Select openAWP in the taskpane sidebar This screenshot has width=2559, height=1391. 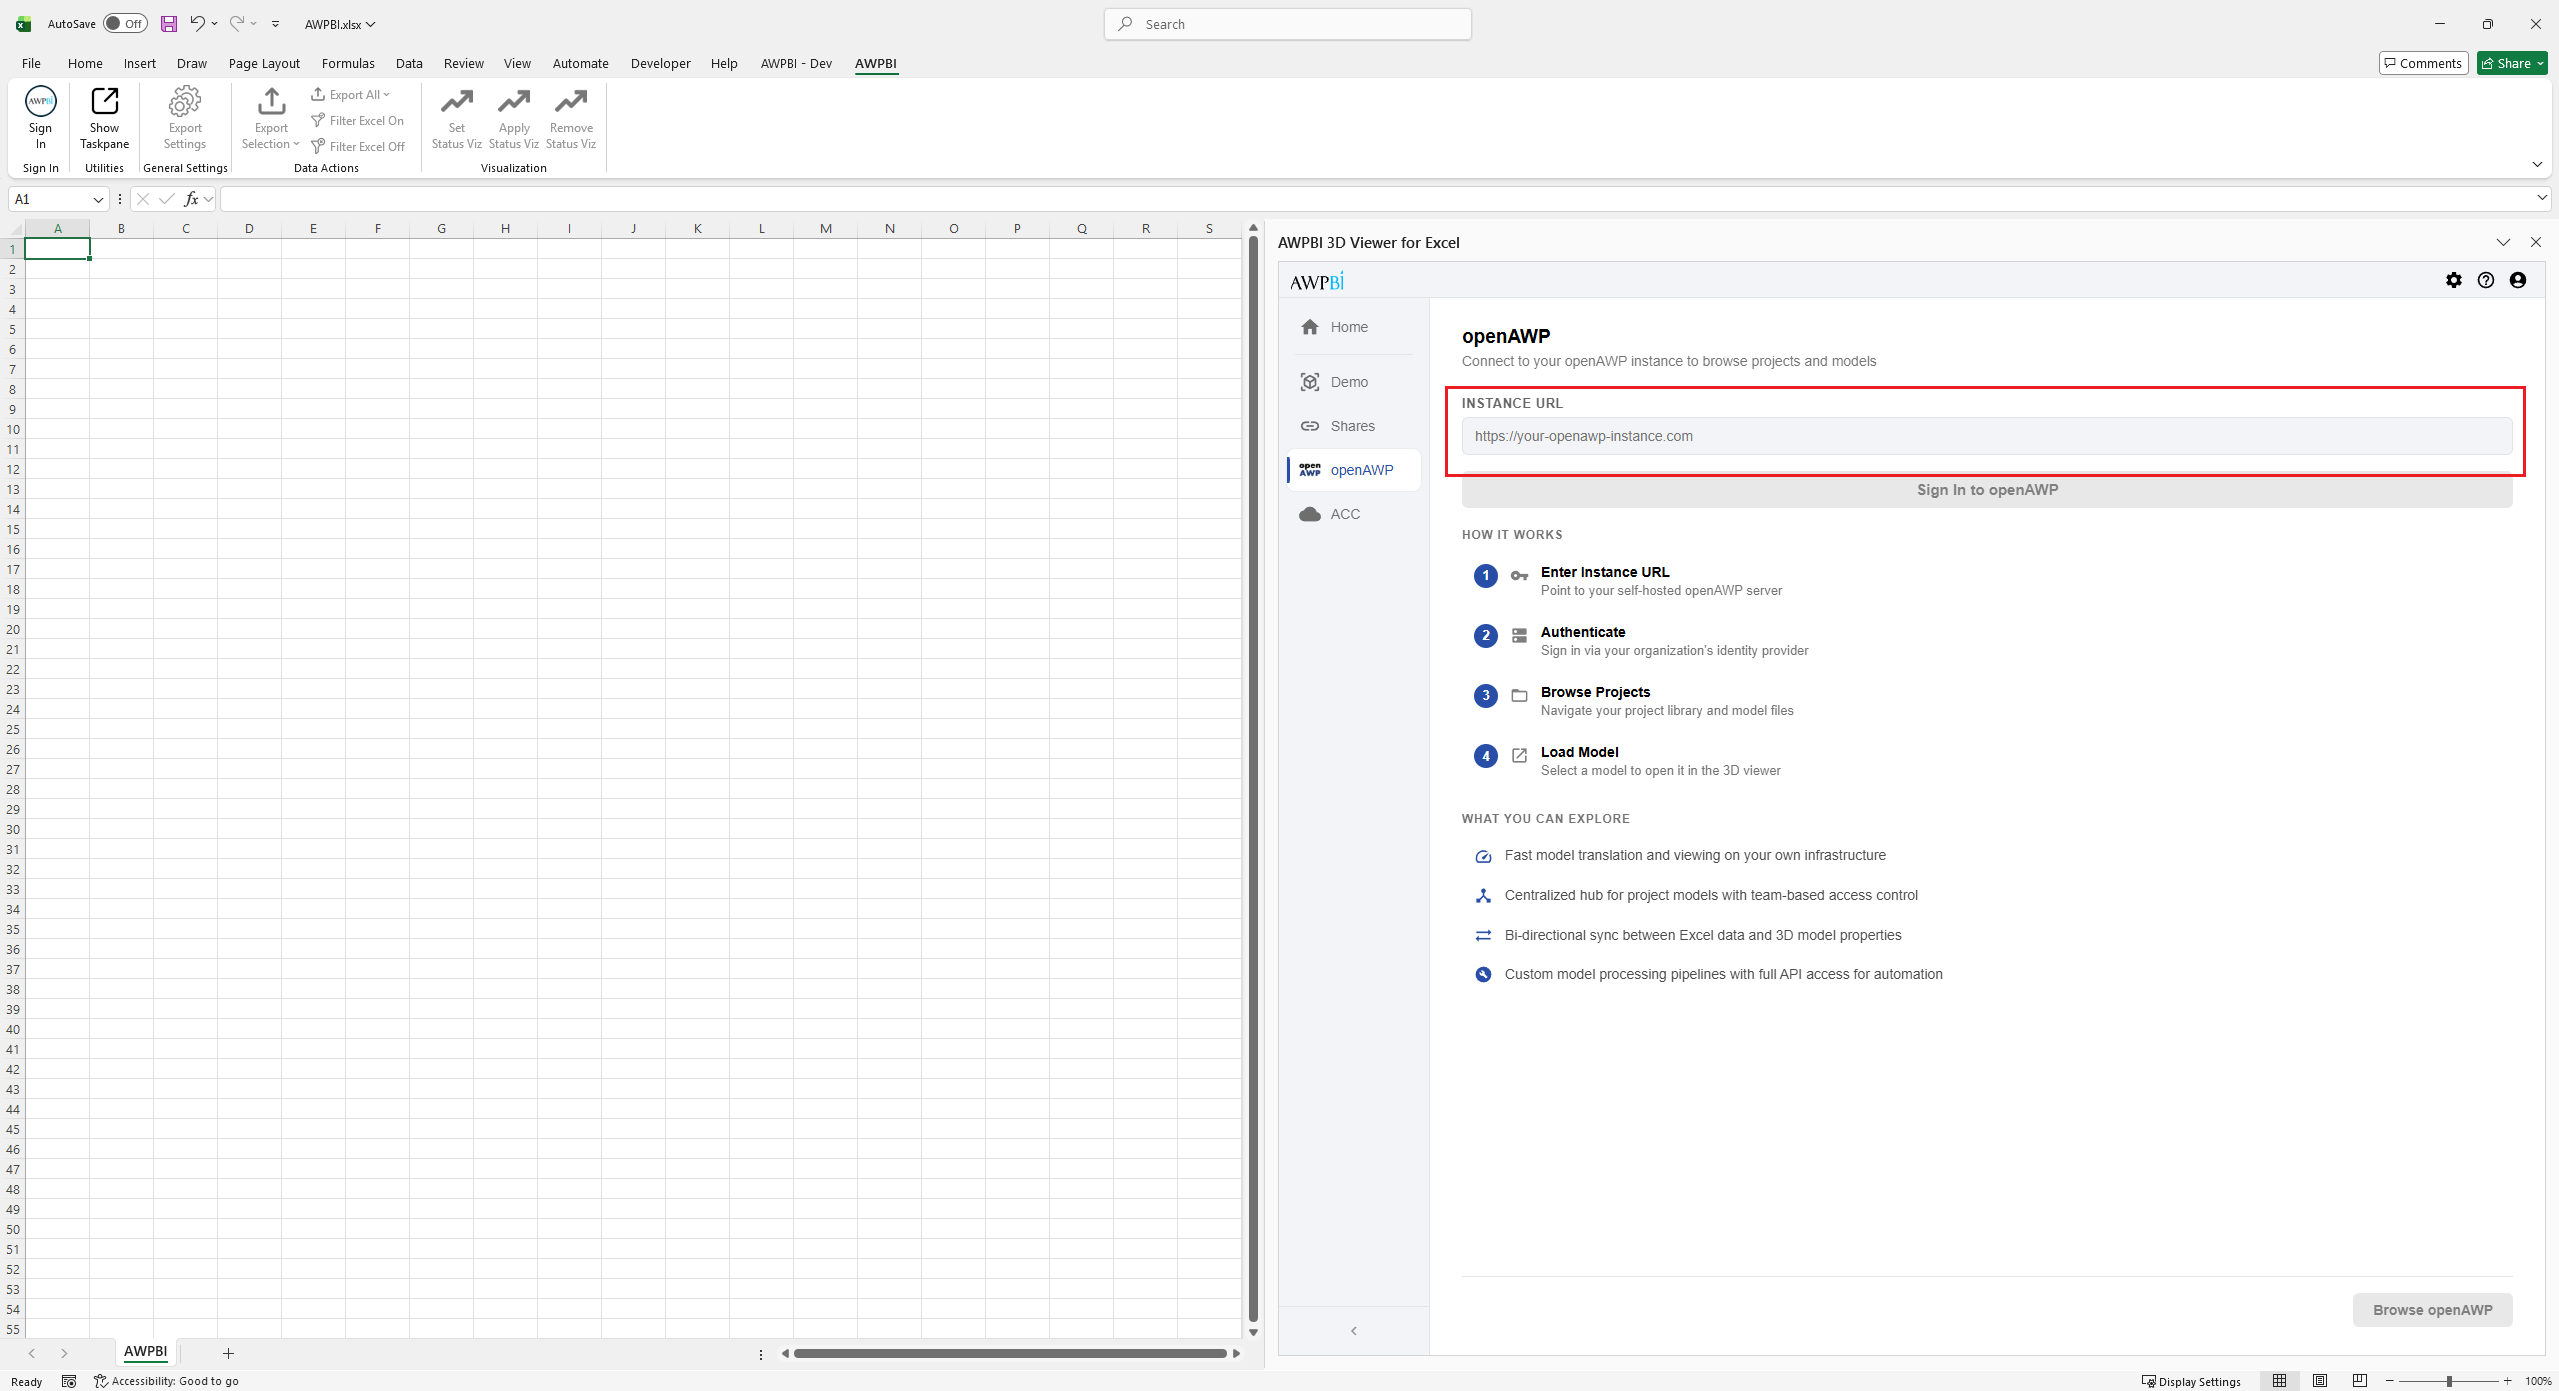click(x=1354, y=470)
